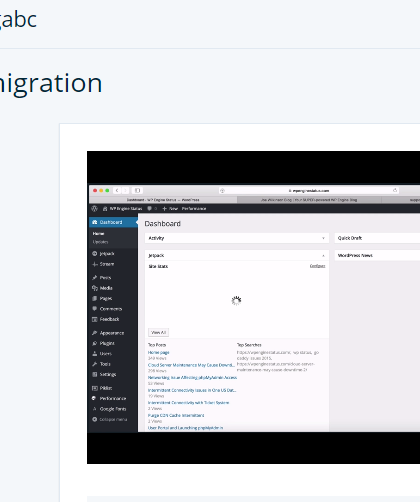
Task: Click the Dashboard page heading
Action: click(x=163, y=224)
